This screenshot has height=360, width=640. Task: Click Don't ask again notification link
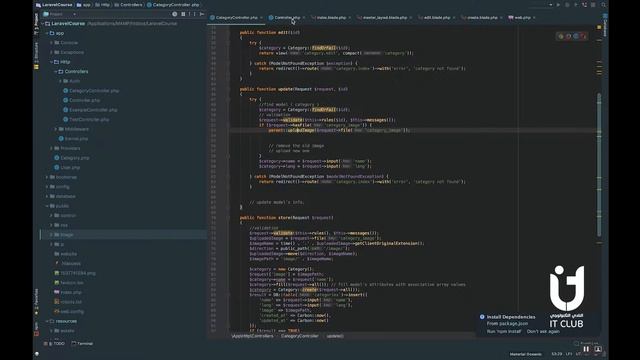point(543,331)
